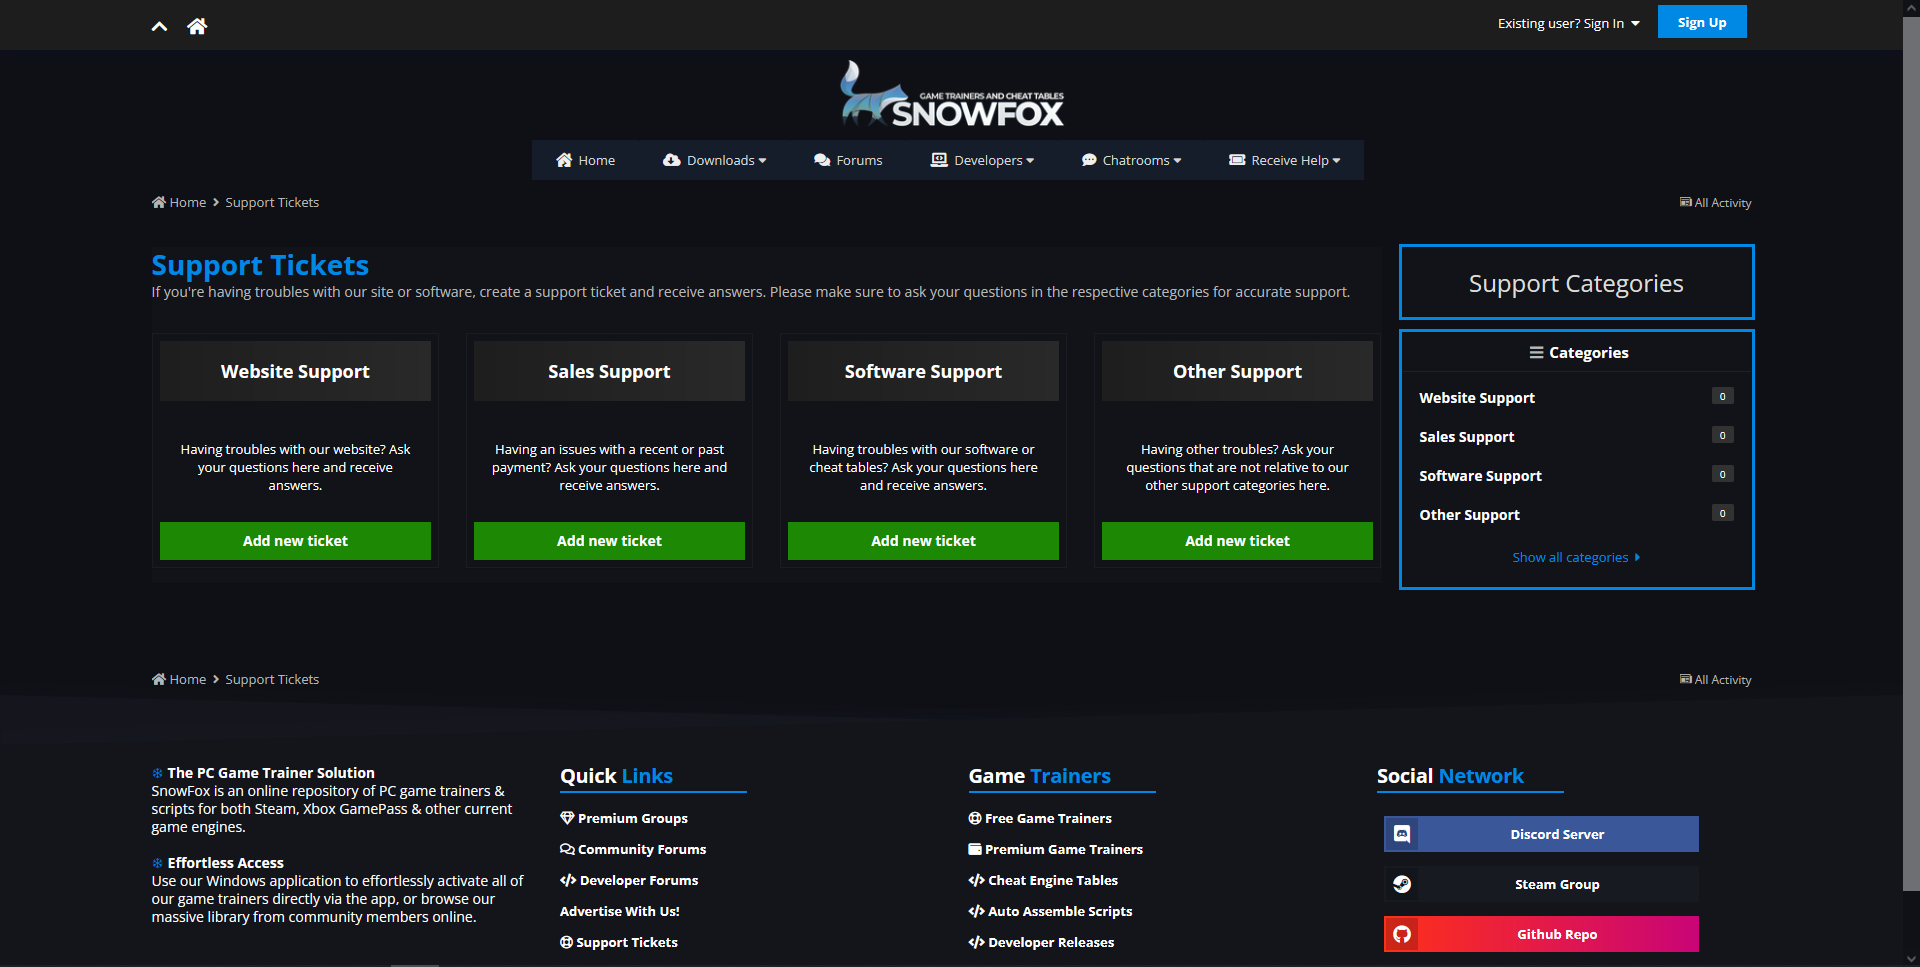1920x967 pixels.
Task: Open Premium Game Trainers link
Action: pyautogui.click(x=1056, y=849)
